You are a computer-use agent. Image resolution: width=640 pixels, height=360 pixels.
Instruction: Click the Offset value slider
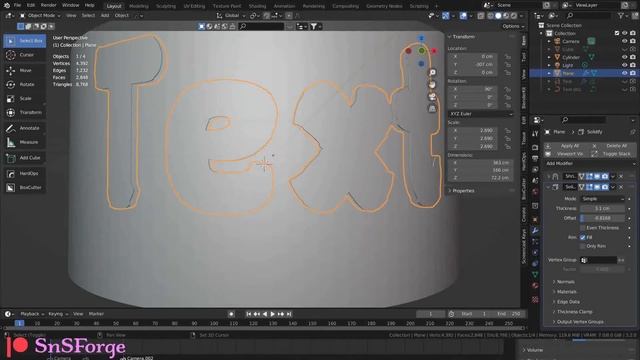602,218
